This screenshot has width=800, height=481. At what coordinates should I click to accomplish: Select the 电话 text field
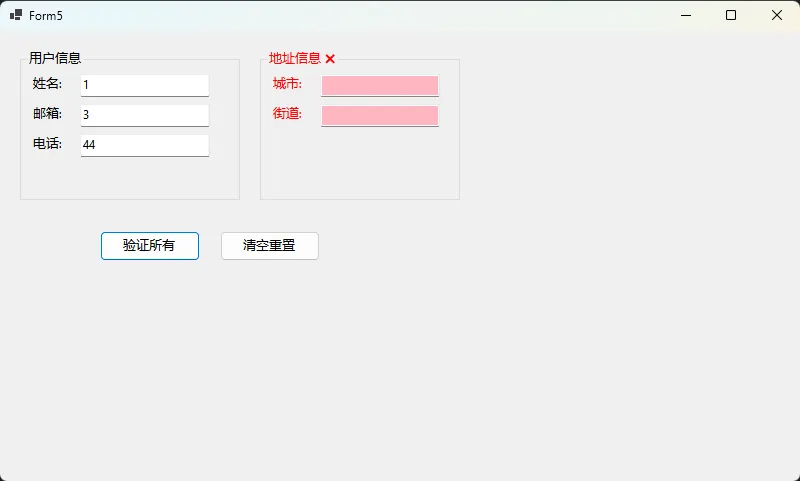pos(144,145)
